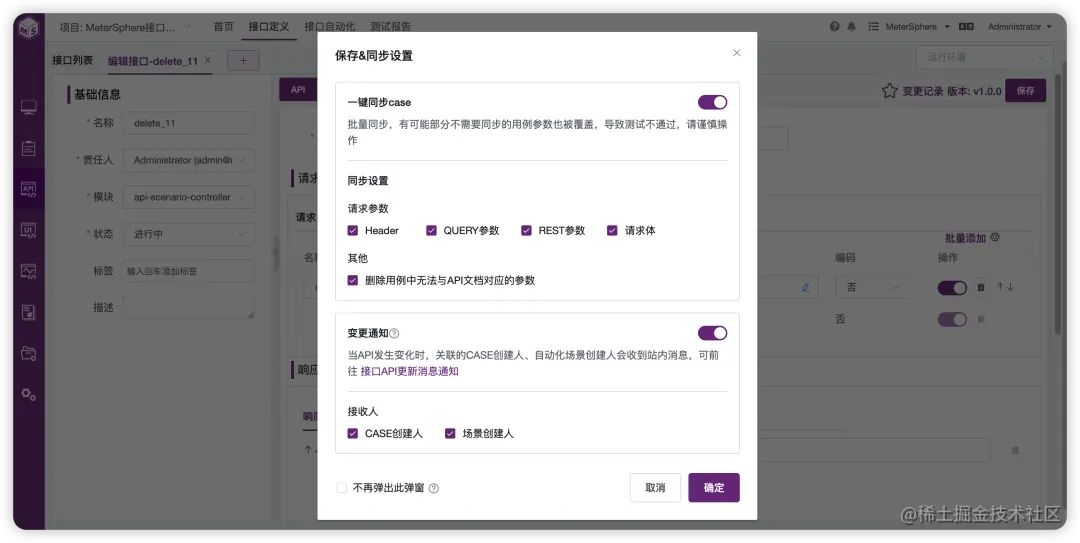Open the 模块 api-scenario-controller dropdown
The height and width of the screenshot is (543, 1080).
tap(189, 197)
